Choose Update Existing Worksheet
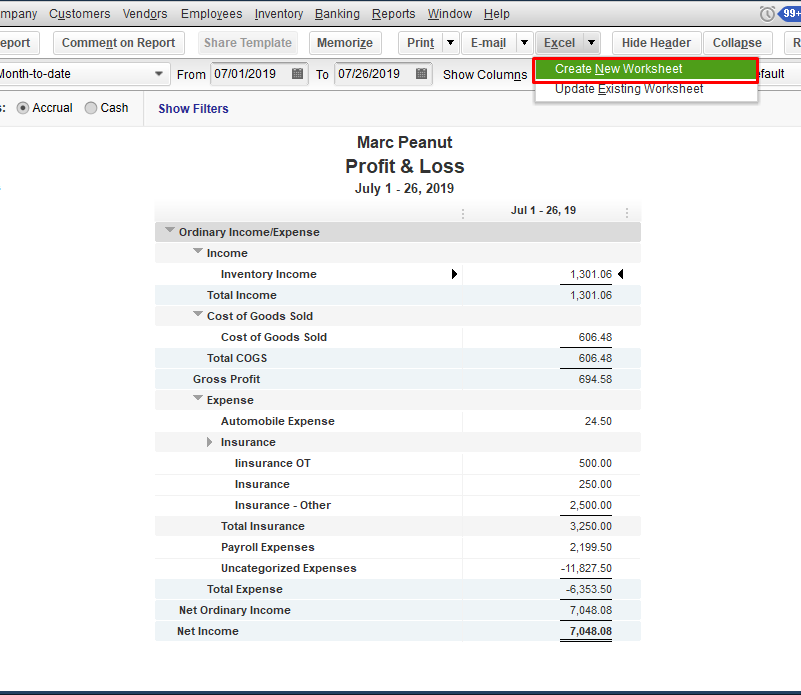 pos(645,89)
